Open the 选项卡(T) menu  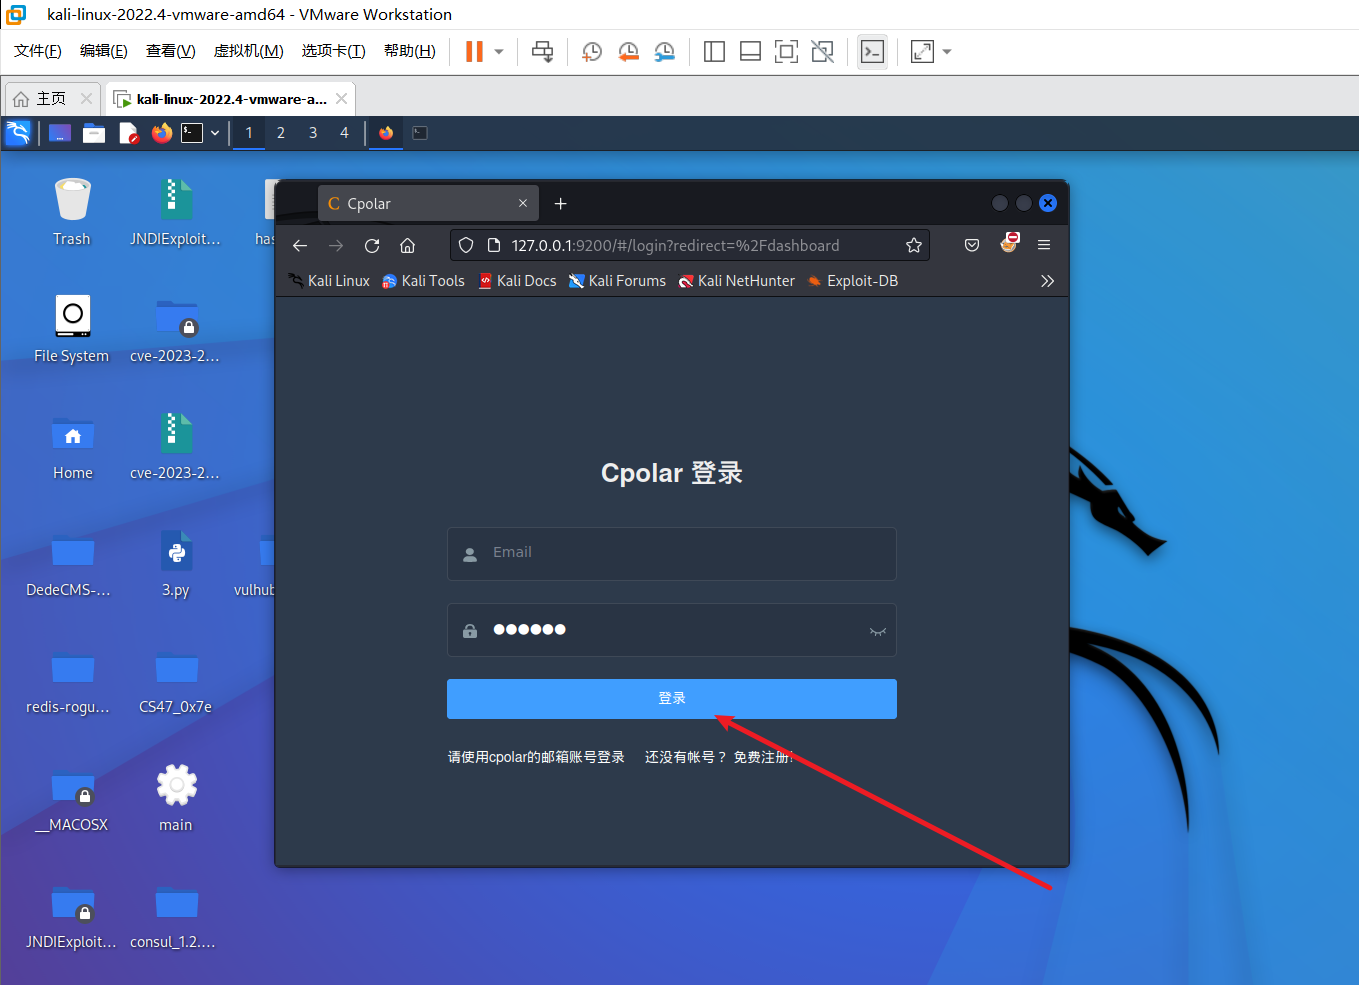(x=334, y=51)
